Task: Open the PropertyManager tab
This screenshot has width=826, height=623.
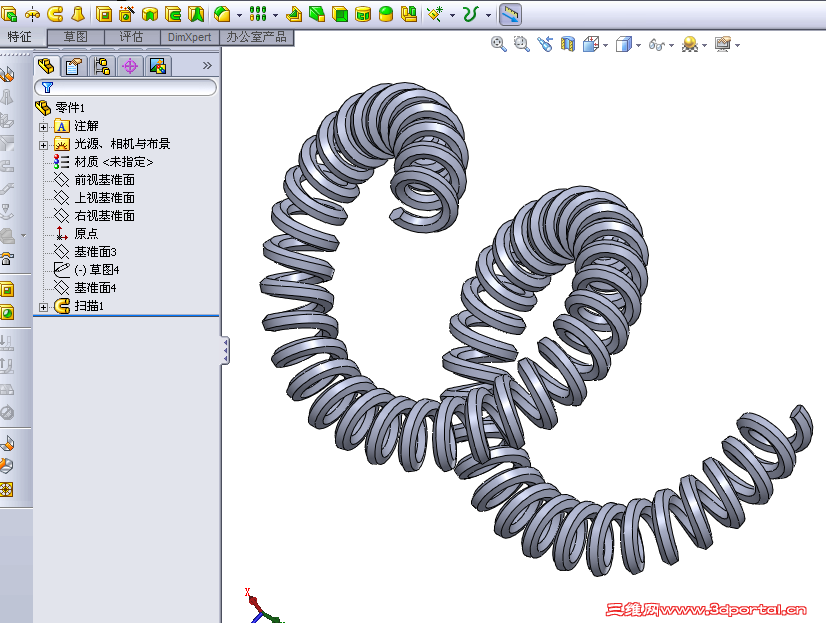Action: 74,66
